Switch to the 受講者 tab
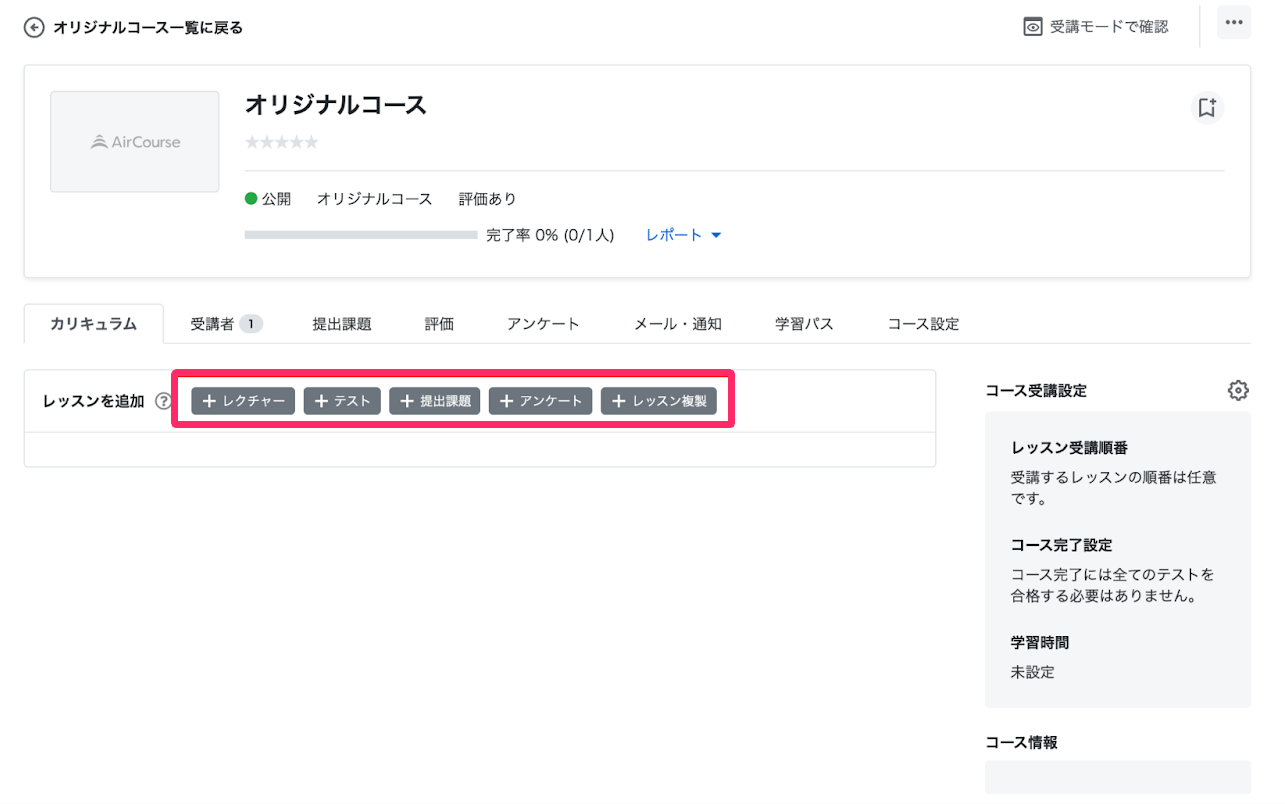 point(226,324)
